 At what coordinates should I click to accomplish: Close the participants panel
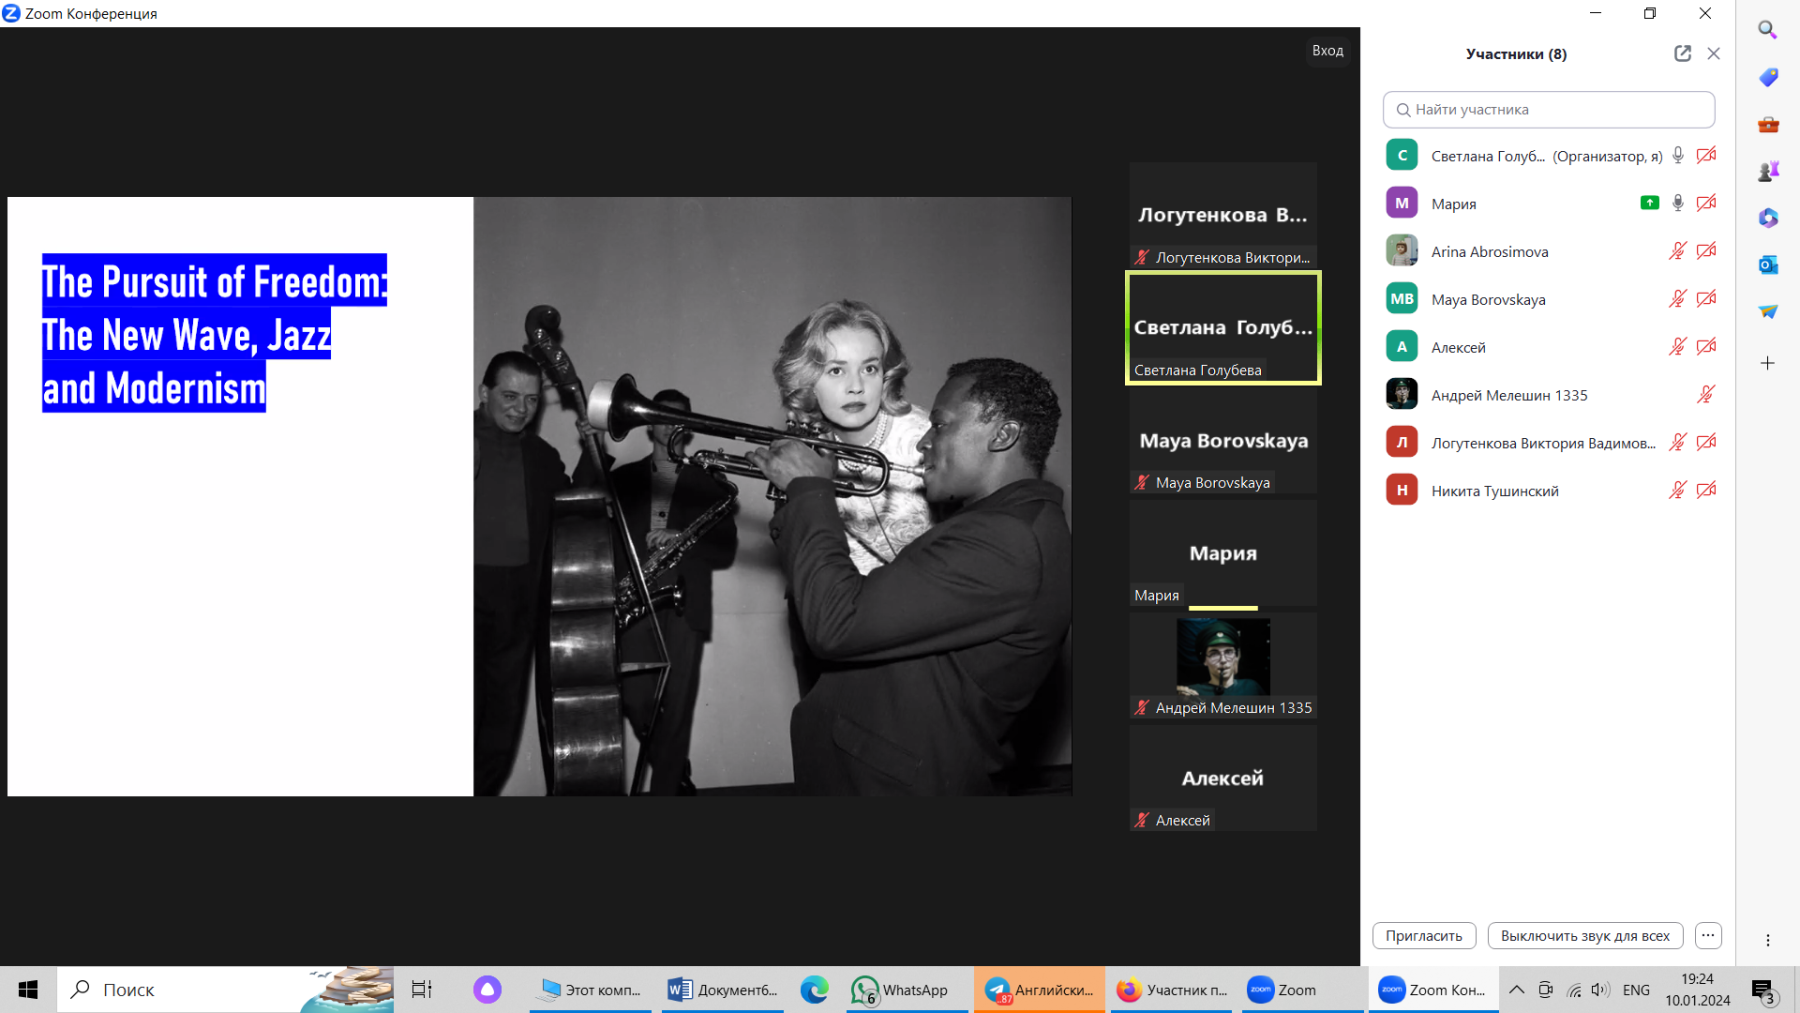1713,54
